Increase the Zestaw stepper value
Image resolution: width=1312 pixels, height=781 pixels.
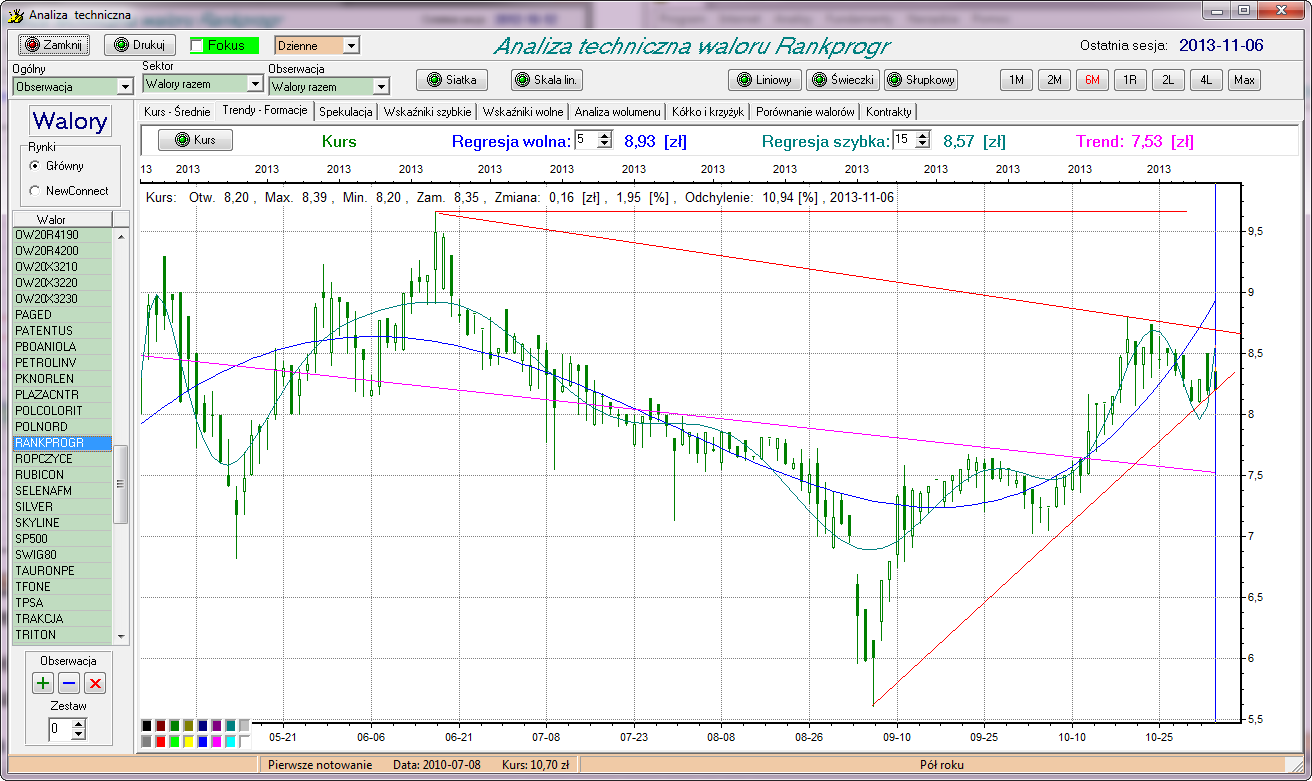pyautogui.click(x=79, y=724)
